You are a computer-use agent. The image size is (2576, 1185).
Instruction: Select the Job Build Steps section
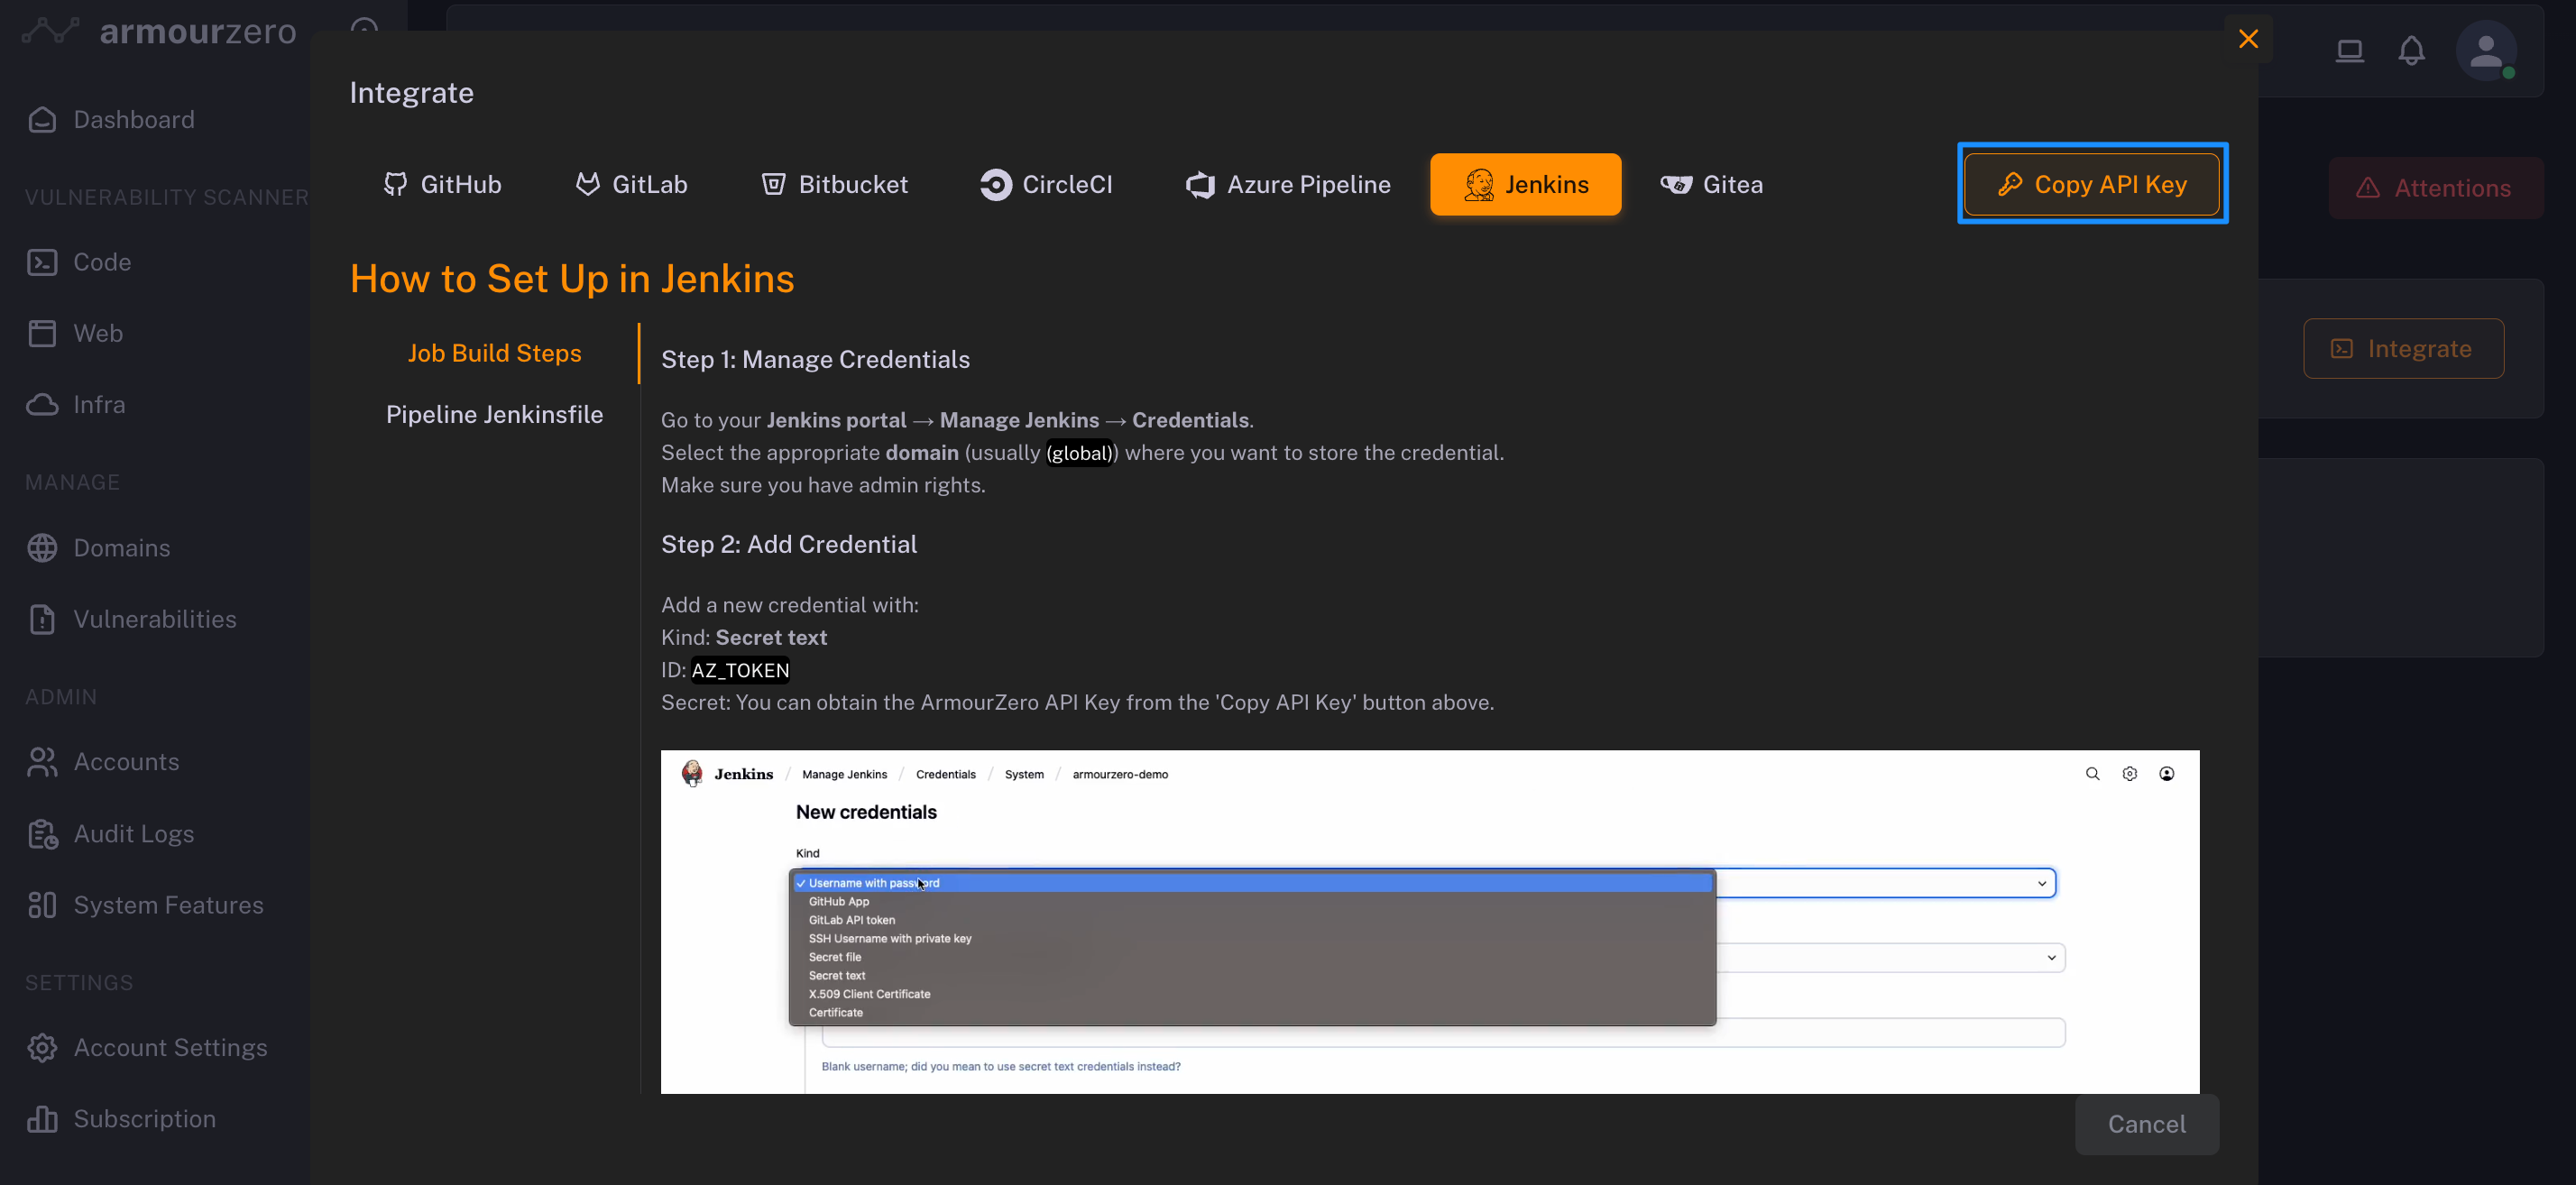click(x=494, y=353)
